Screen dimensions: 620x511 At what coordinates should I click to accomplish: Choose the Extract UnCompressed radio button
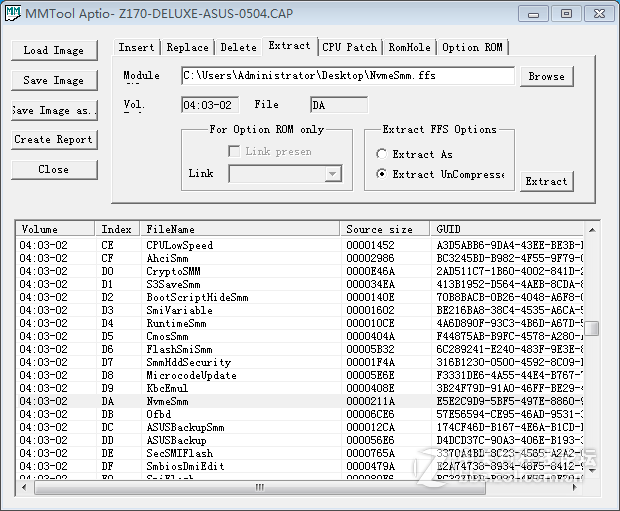pyautogui.click(x=382, y=174)
